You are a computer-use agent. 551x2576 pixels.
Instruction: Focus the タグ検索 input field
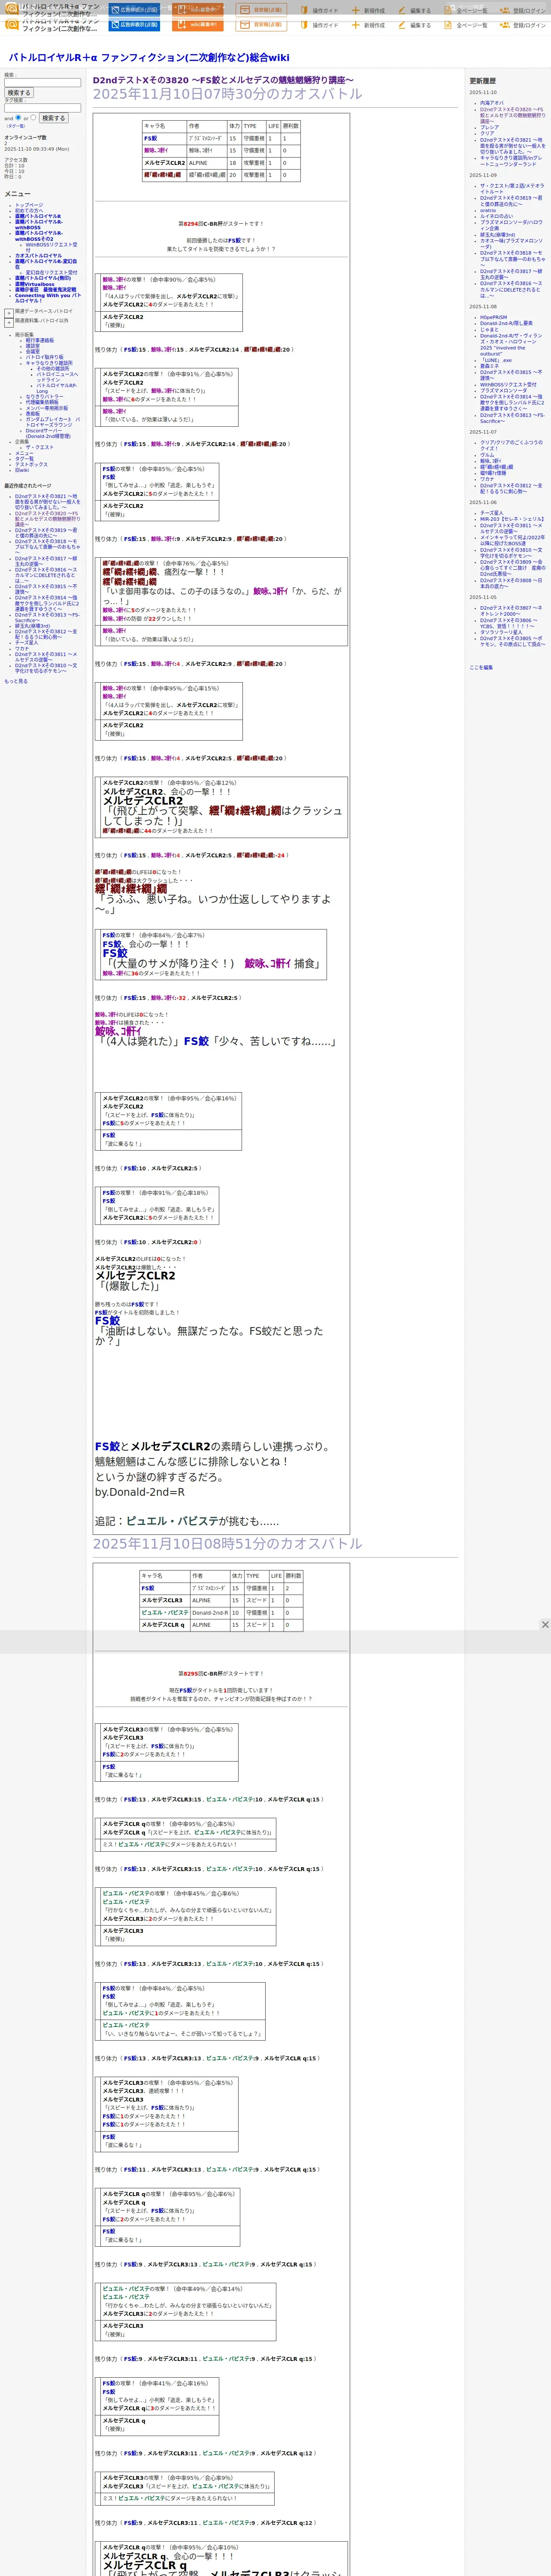click(x=42, y=108)
